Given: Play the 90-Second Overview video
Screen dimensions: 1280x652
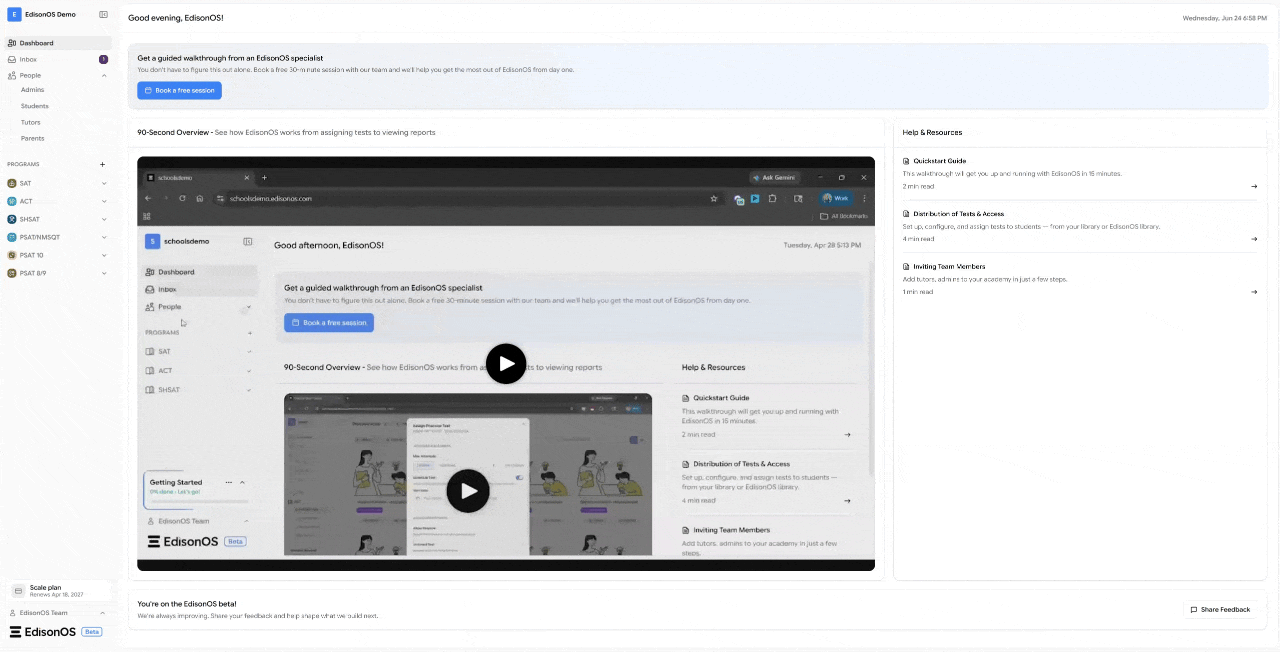Looking at the screenshot, I should 506,364.
